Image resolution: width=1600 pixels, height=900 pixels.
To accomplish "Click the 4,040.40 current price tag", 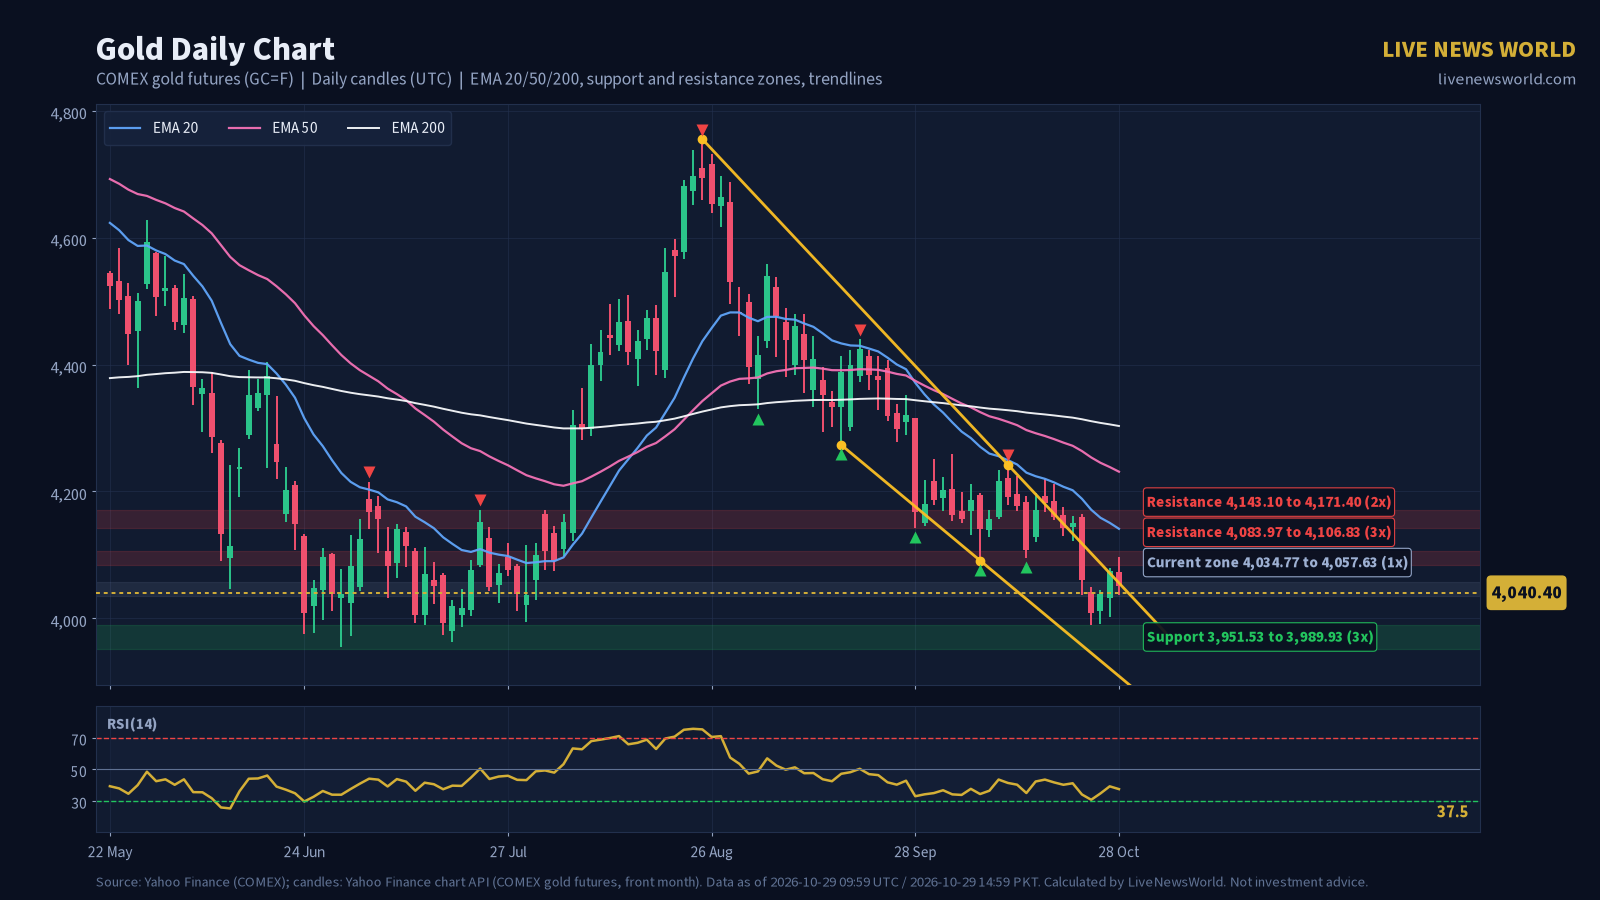I will point(1526,593).
